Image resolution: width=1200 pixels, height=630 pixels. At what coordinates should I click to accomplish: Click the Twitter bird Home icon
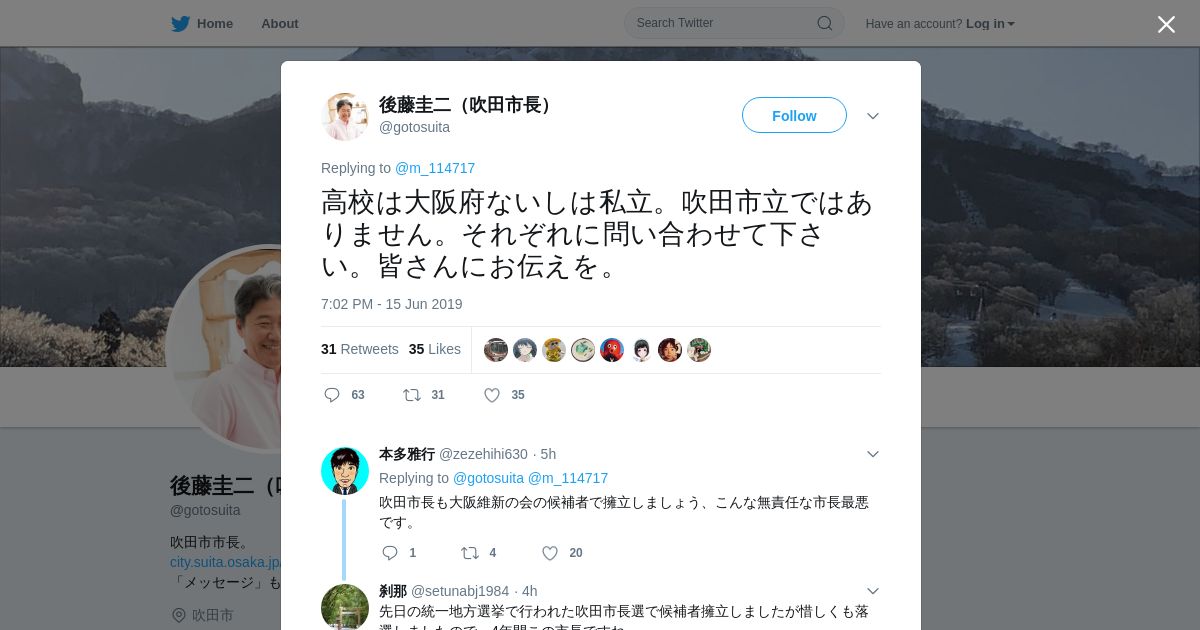tap(180, 24)
